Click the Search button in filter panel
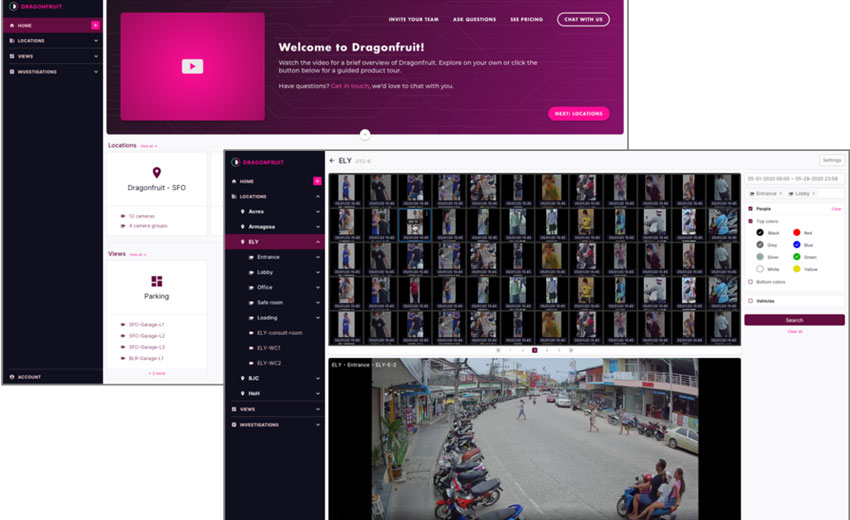This screenshot has height=520, width=850. click(x=794, y=320)
